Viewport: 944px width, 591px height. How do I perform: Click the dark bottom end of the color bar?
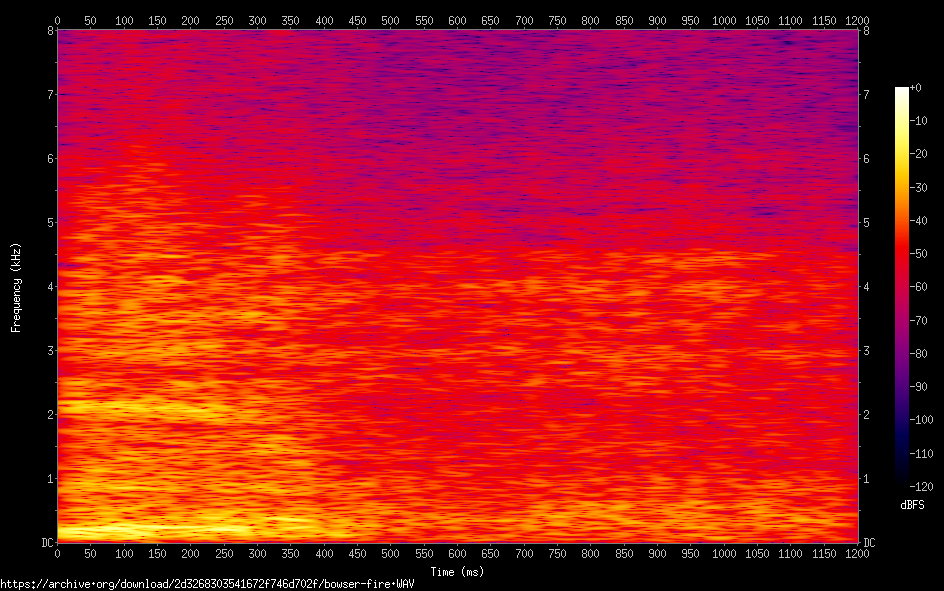tap(902, 482)
